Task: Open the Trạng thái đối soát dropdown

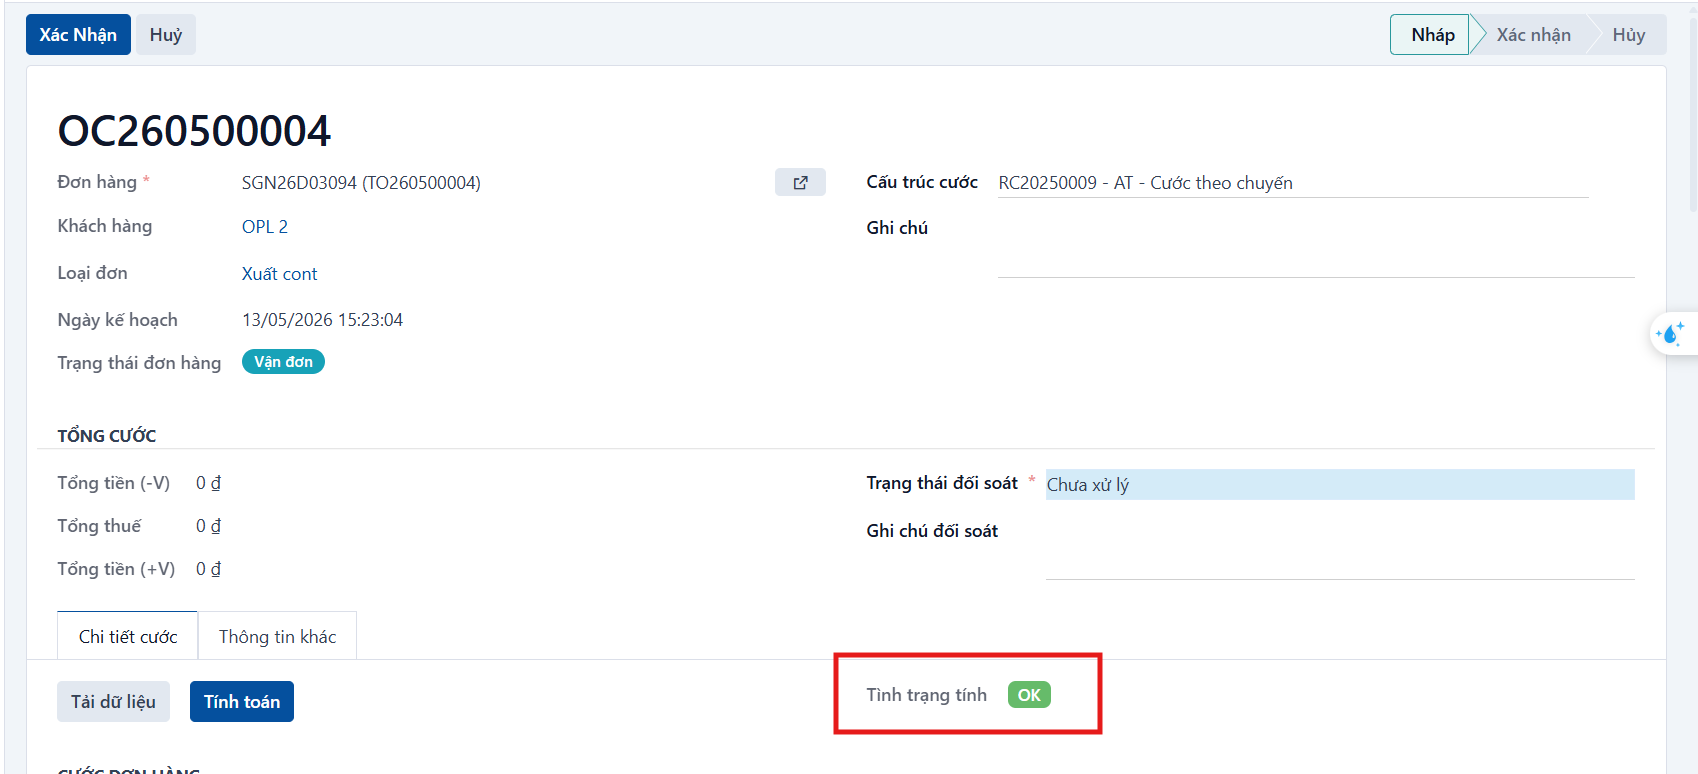Action: 1340,485
